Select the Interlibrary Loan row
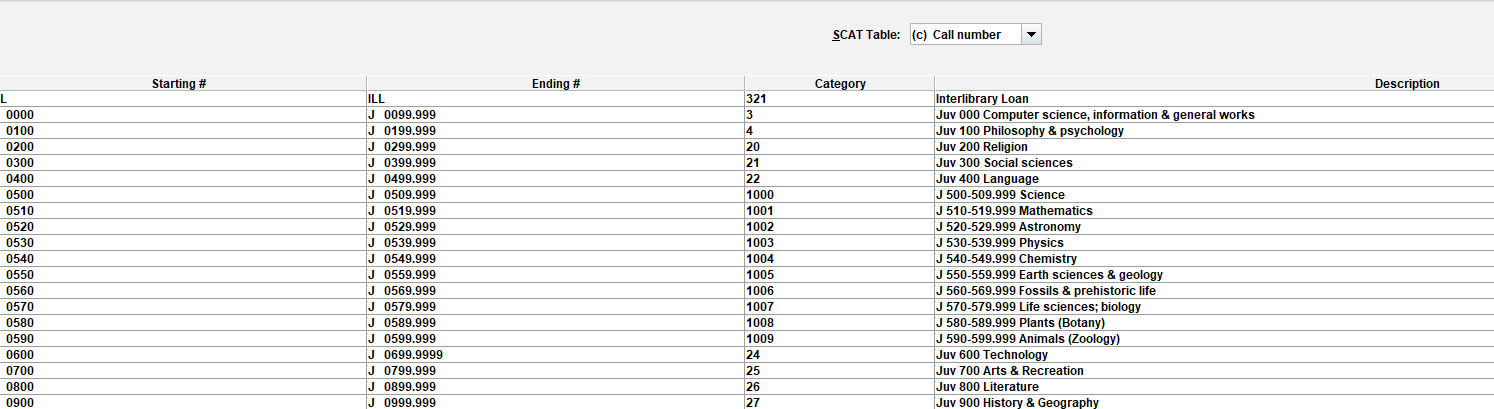The image size is (1494, 409). [x=747, y=99]
